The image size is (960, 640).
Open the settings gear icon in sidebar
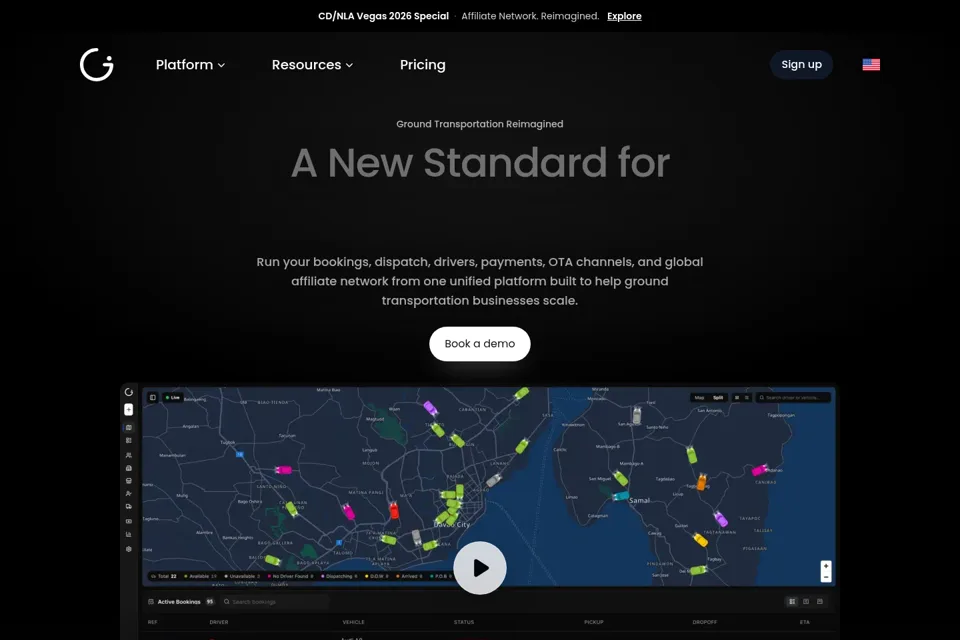(129, 549)
